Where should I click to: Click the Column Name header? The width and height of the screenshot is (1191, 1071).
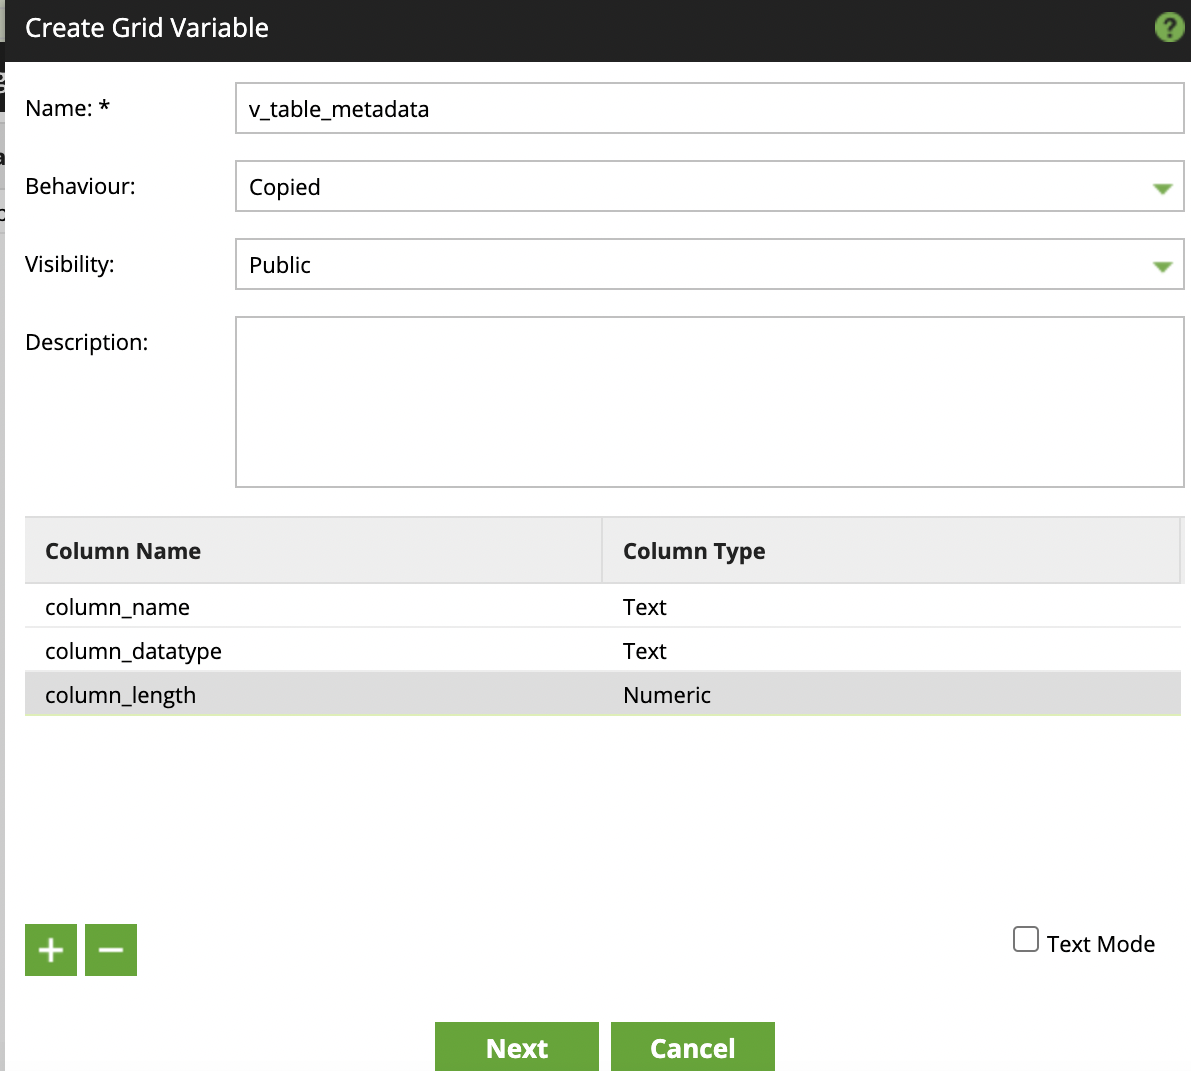pos(313,551)
